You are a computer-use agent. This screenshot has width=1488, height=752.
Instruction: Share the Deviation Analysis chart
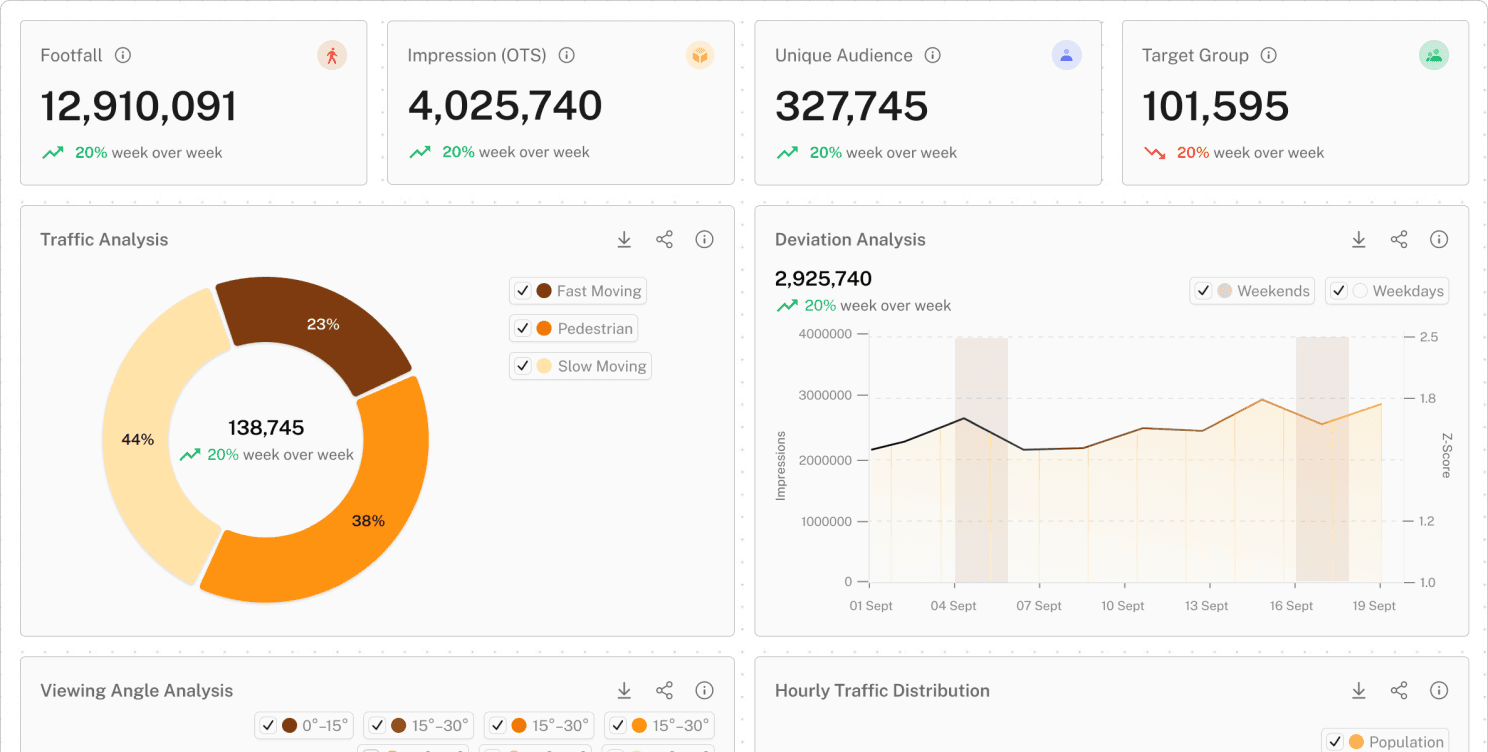[1399, 240]
